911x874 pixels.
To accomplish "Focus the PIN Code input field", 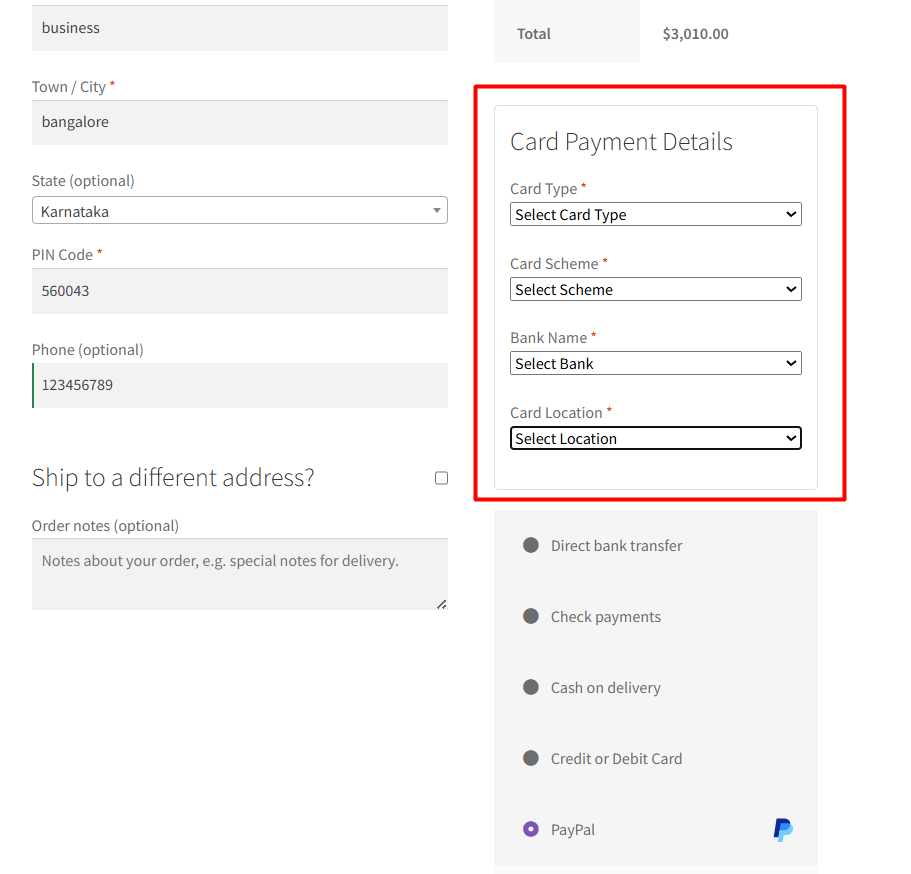I will (x=239, y=291).
